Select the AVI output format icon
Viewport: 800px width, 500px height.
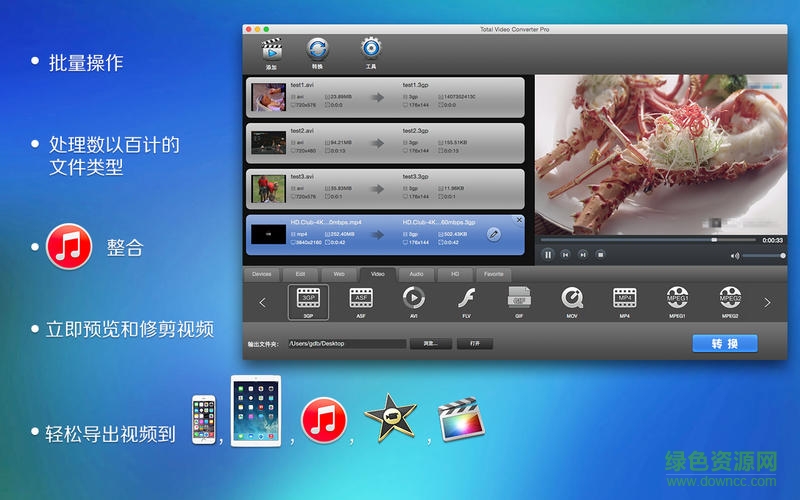tap(413, 298)
